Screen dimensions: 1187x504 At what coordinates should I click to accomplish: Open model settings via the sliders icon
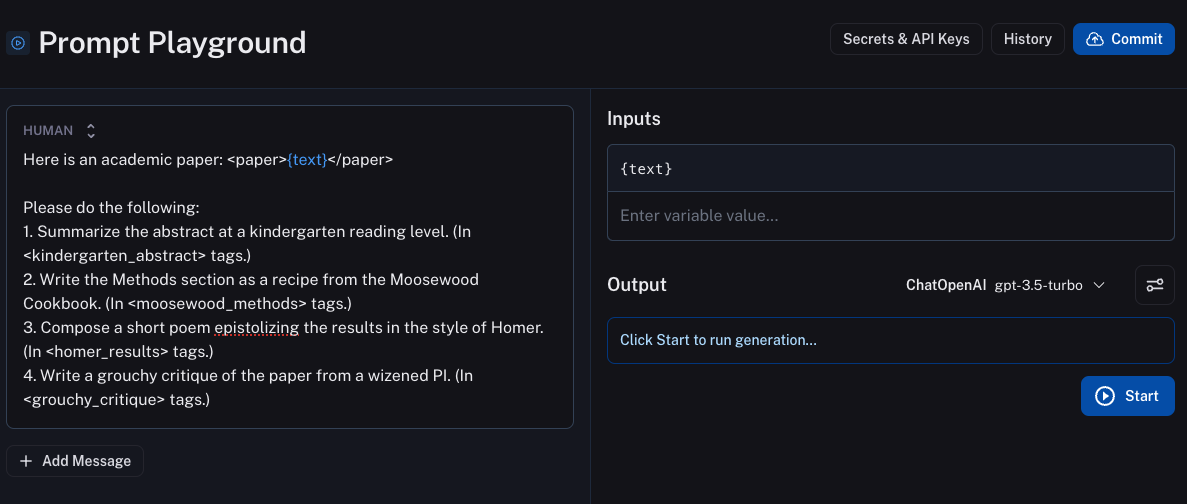coord(1155,285)
